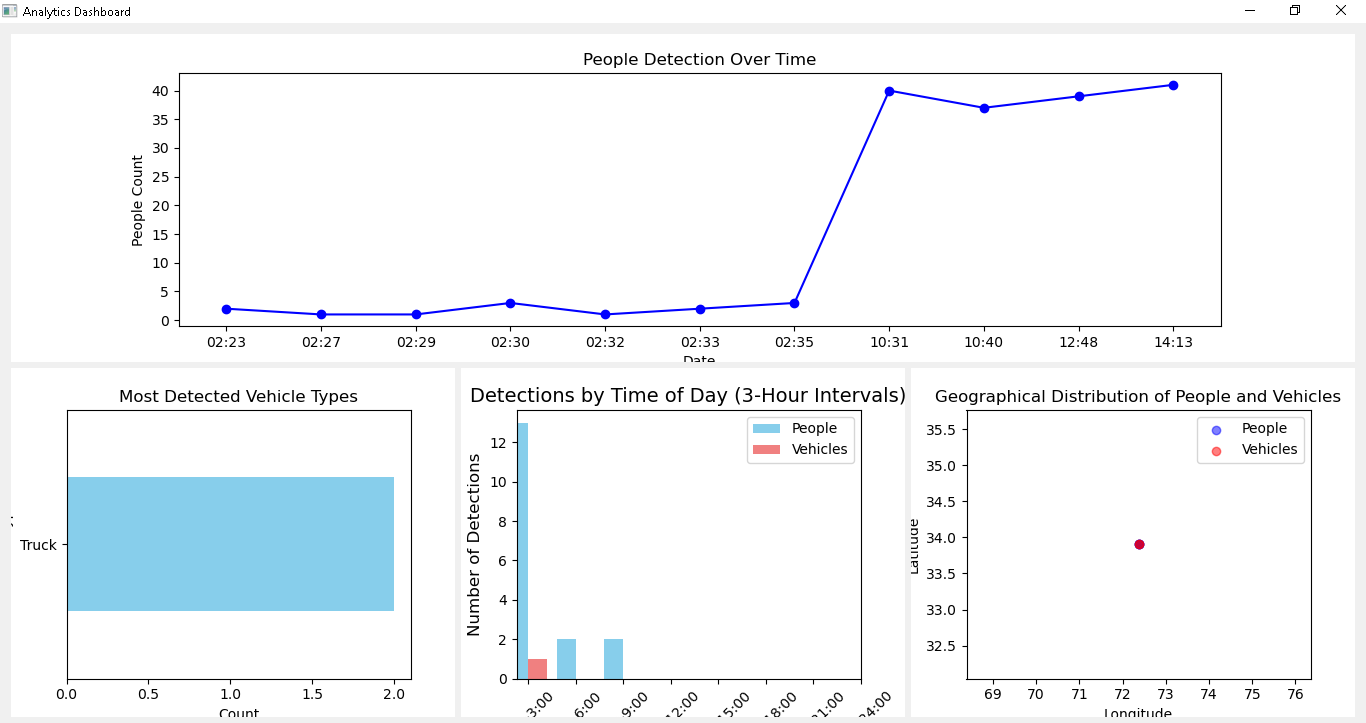Click the red Vehicles legend dot in the geographical chart

click(x=1216, y=450)
